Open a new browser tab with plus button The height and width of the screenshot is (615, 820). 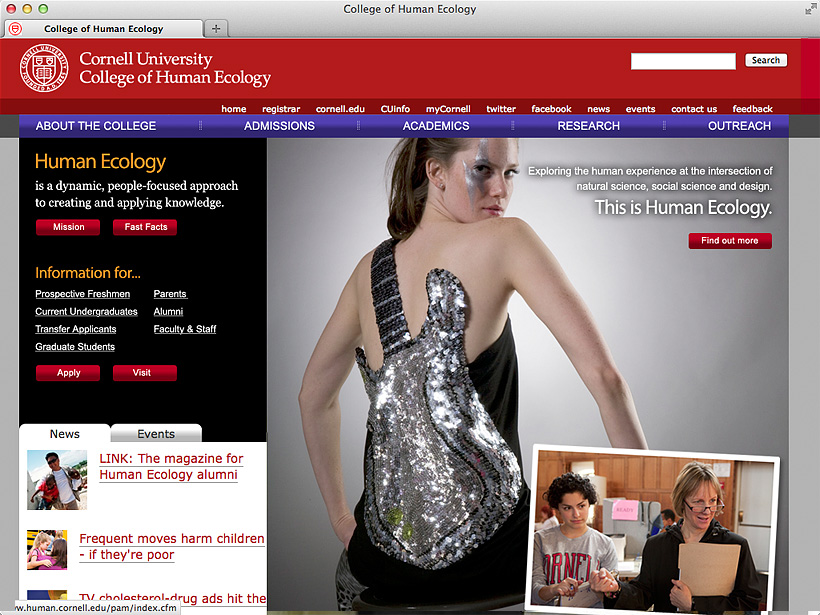click(x=216, y=29)
